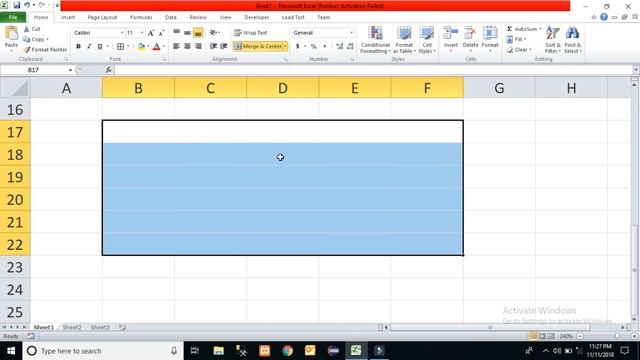Click the AutoSum button
Viewport: 640px width, 360px height.
point(523,29)
